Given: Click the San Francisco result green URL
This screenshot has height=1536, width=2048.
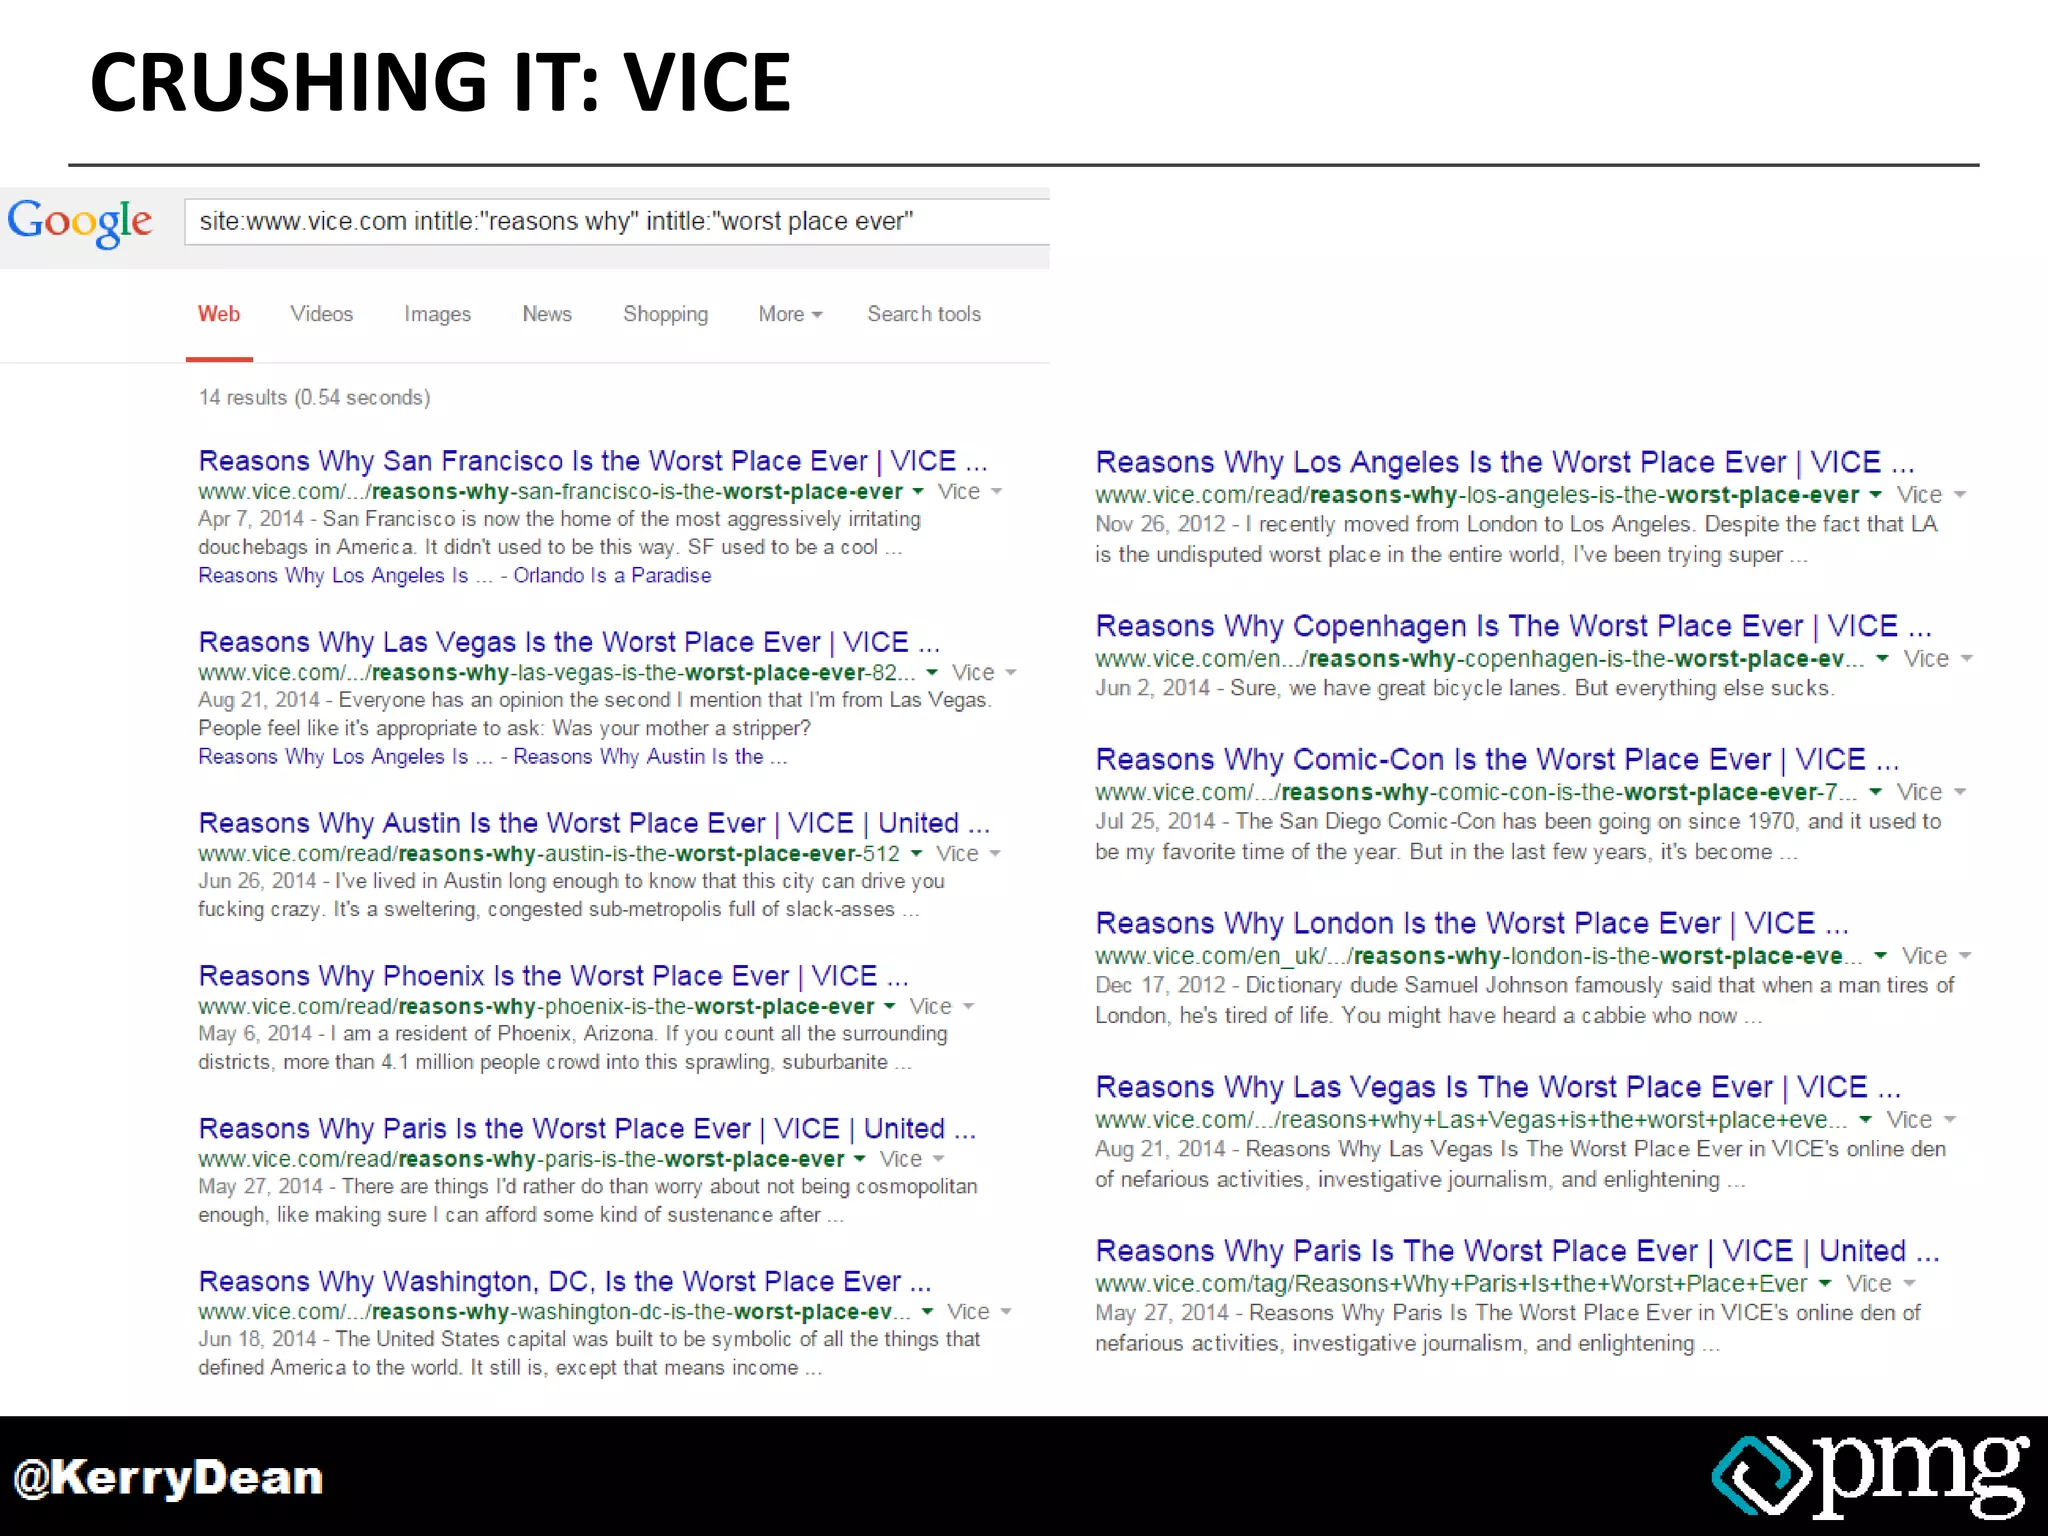Looking at the screenshot, I should (550, 492).
